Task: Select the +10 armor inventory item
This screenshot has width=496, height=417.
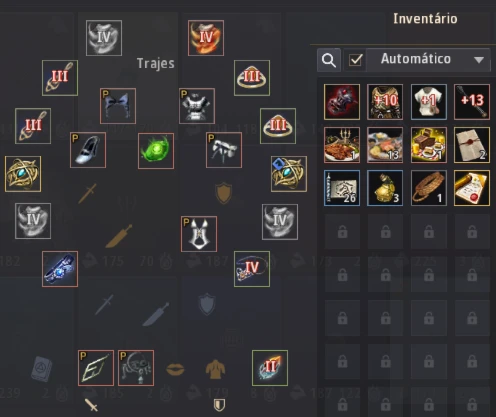Action: (385, 102)
